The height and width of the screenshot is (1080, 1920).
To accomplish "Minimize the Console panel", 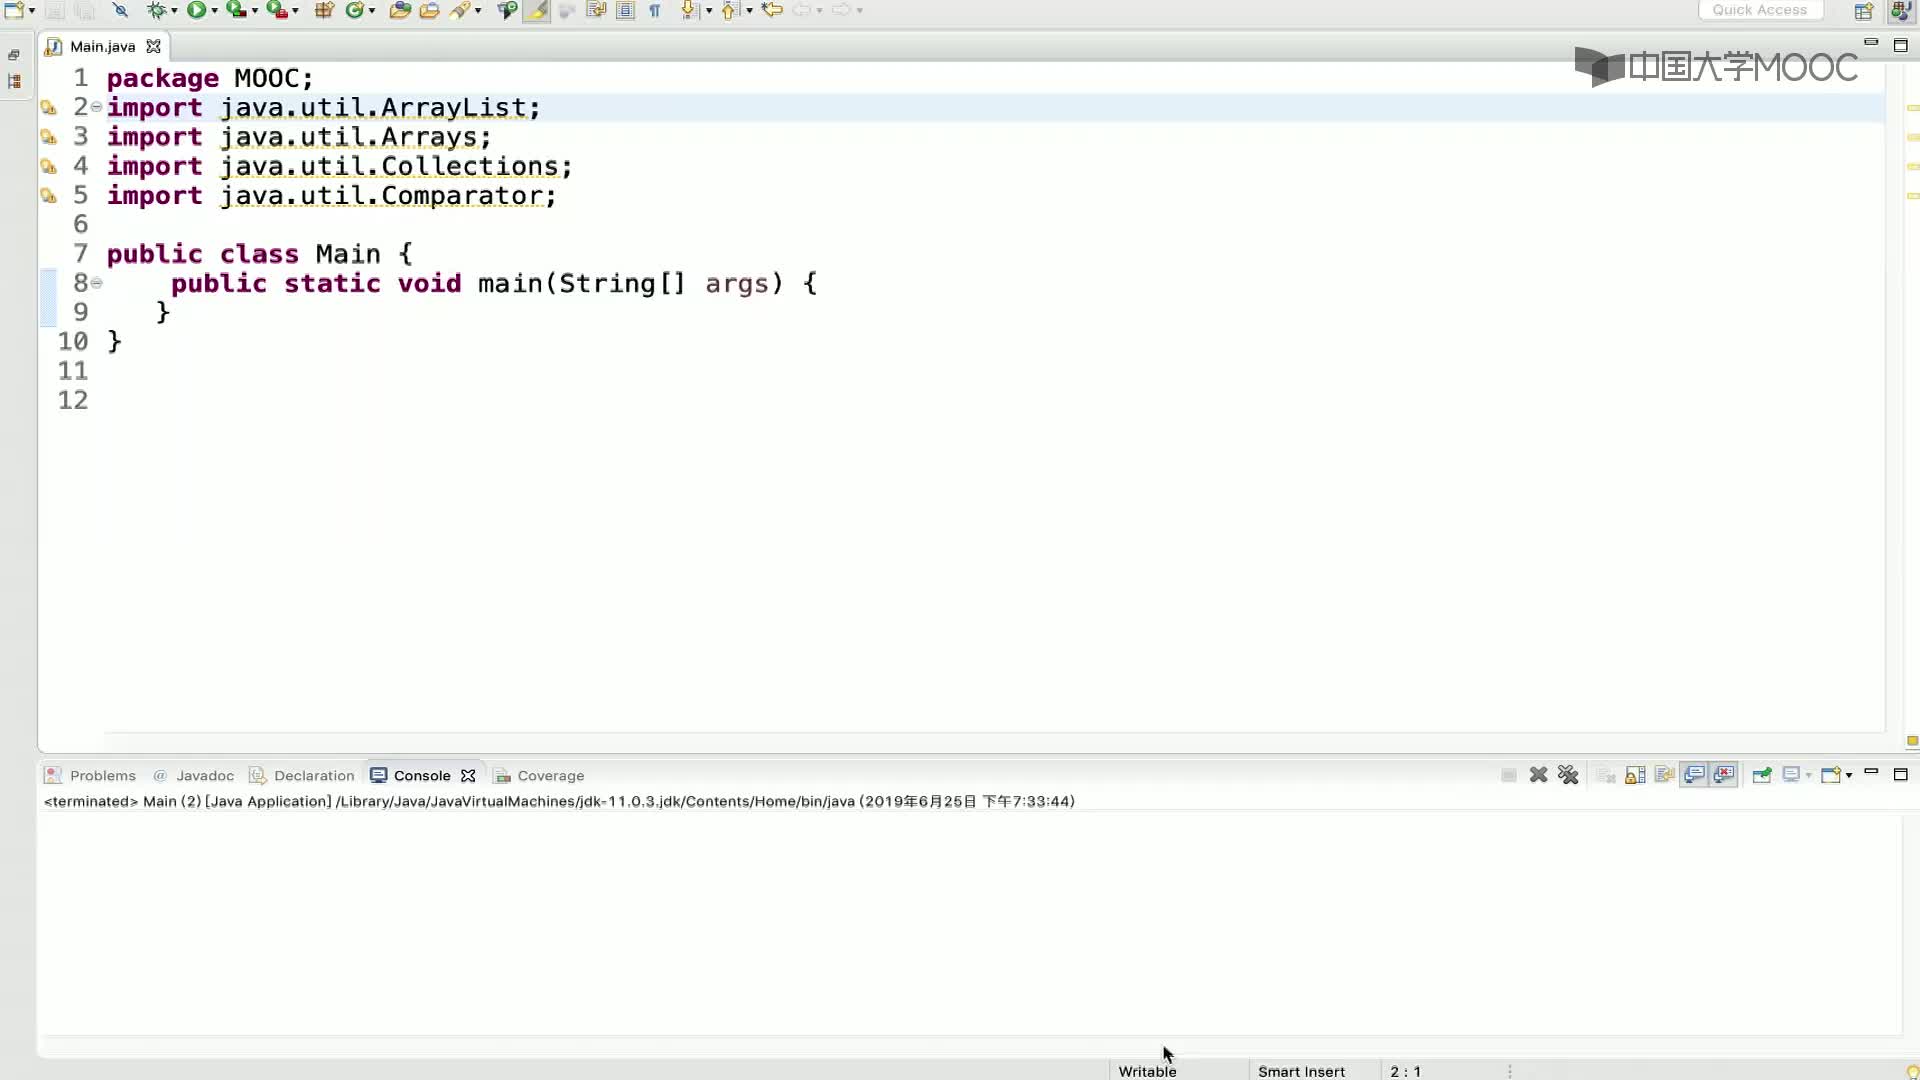I will (1871, 773).
